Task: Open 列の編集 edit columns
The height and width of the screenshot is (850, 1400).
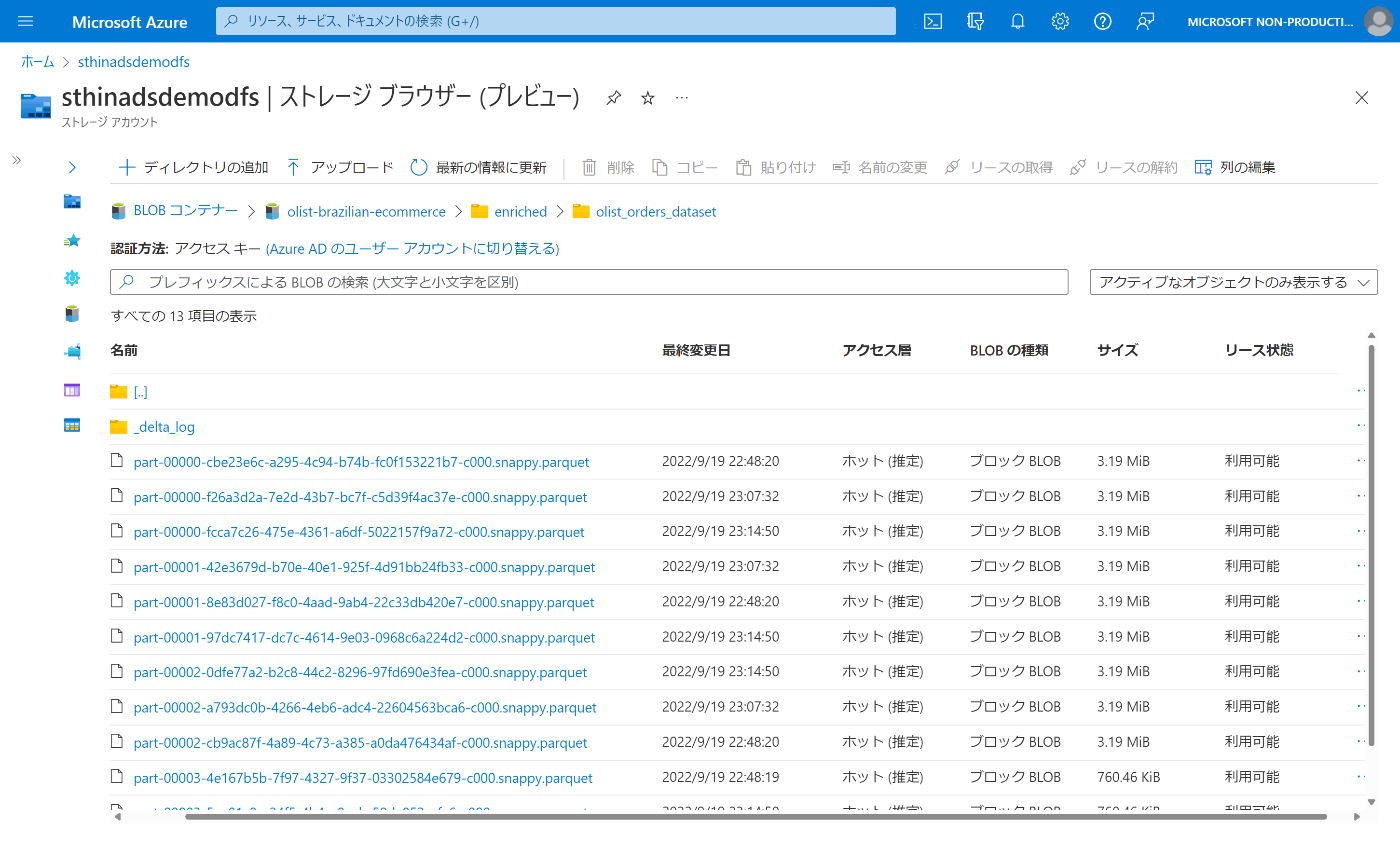Action: point(1235,167)
